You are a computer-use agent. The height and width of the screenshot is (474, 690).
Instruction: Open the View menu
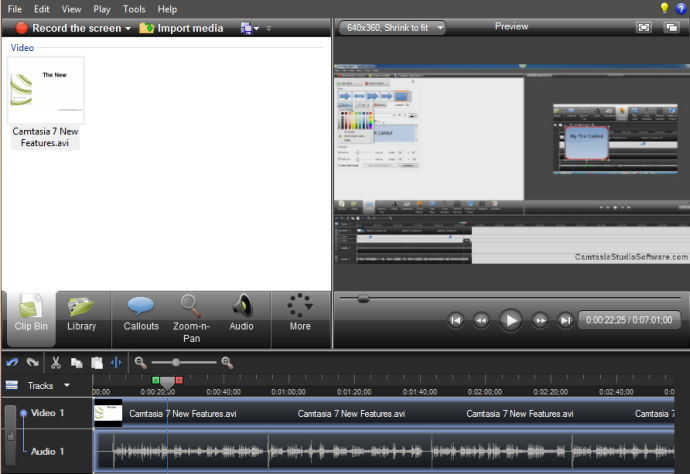(x=71, y=9)
